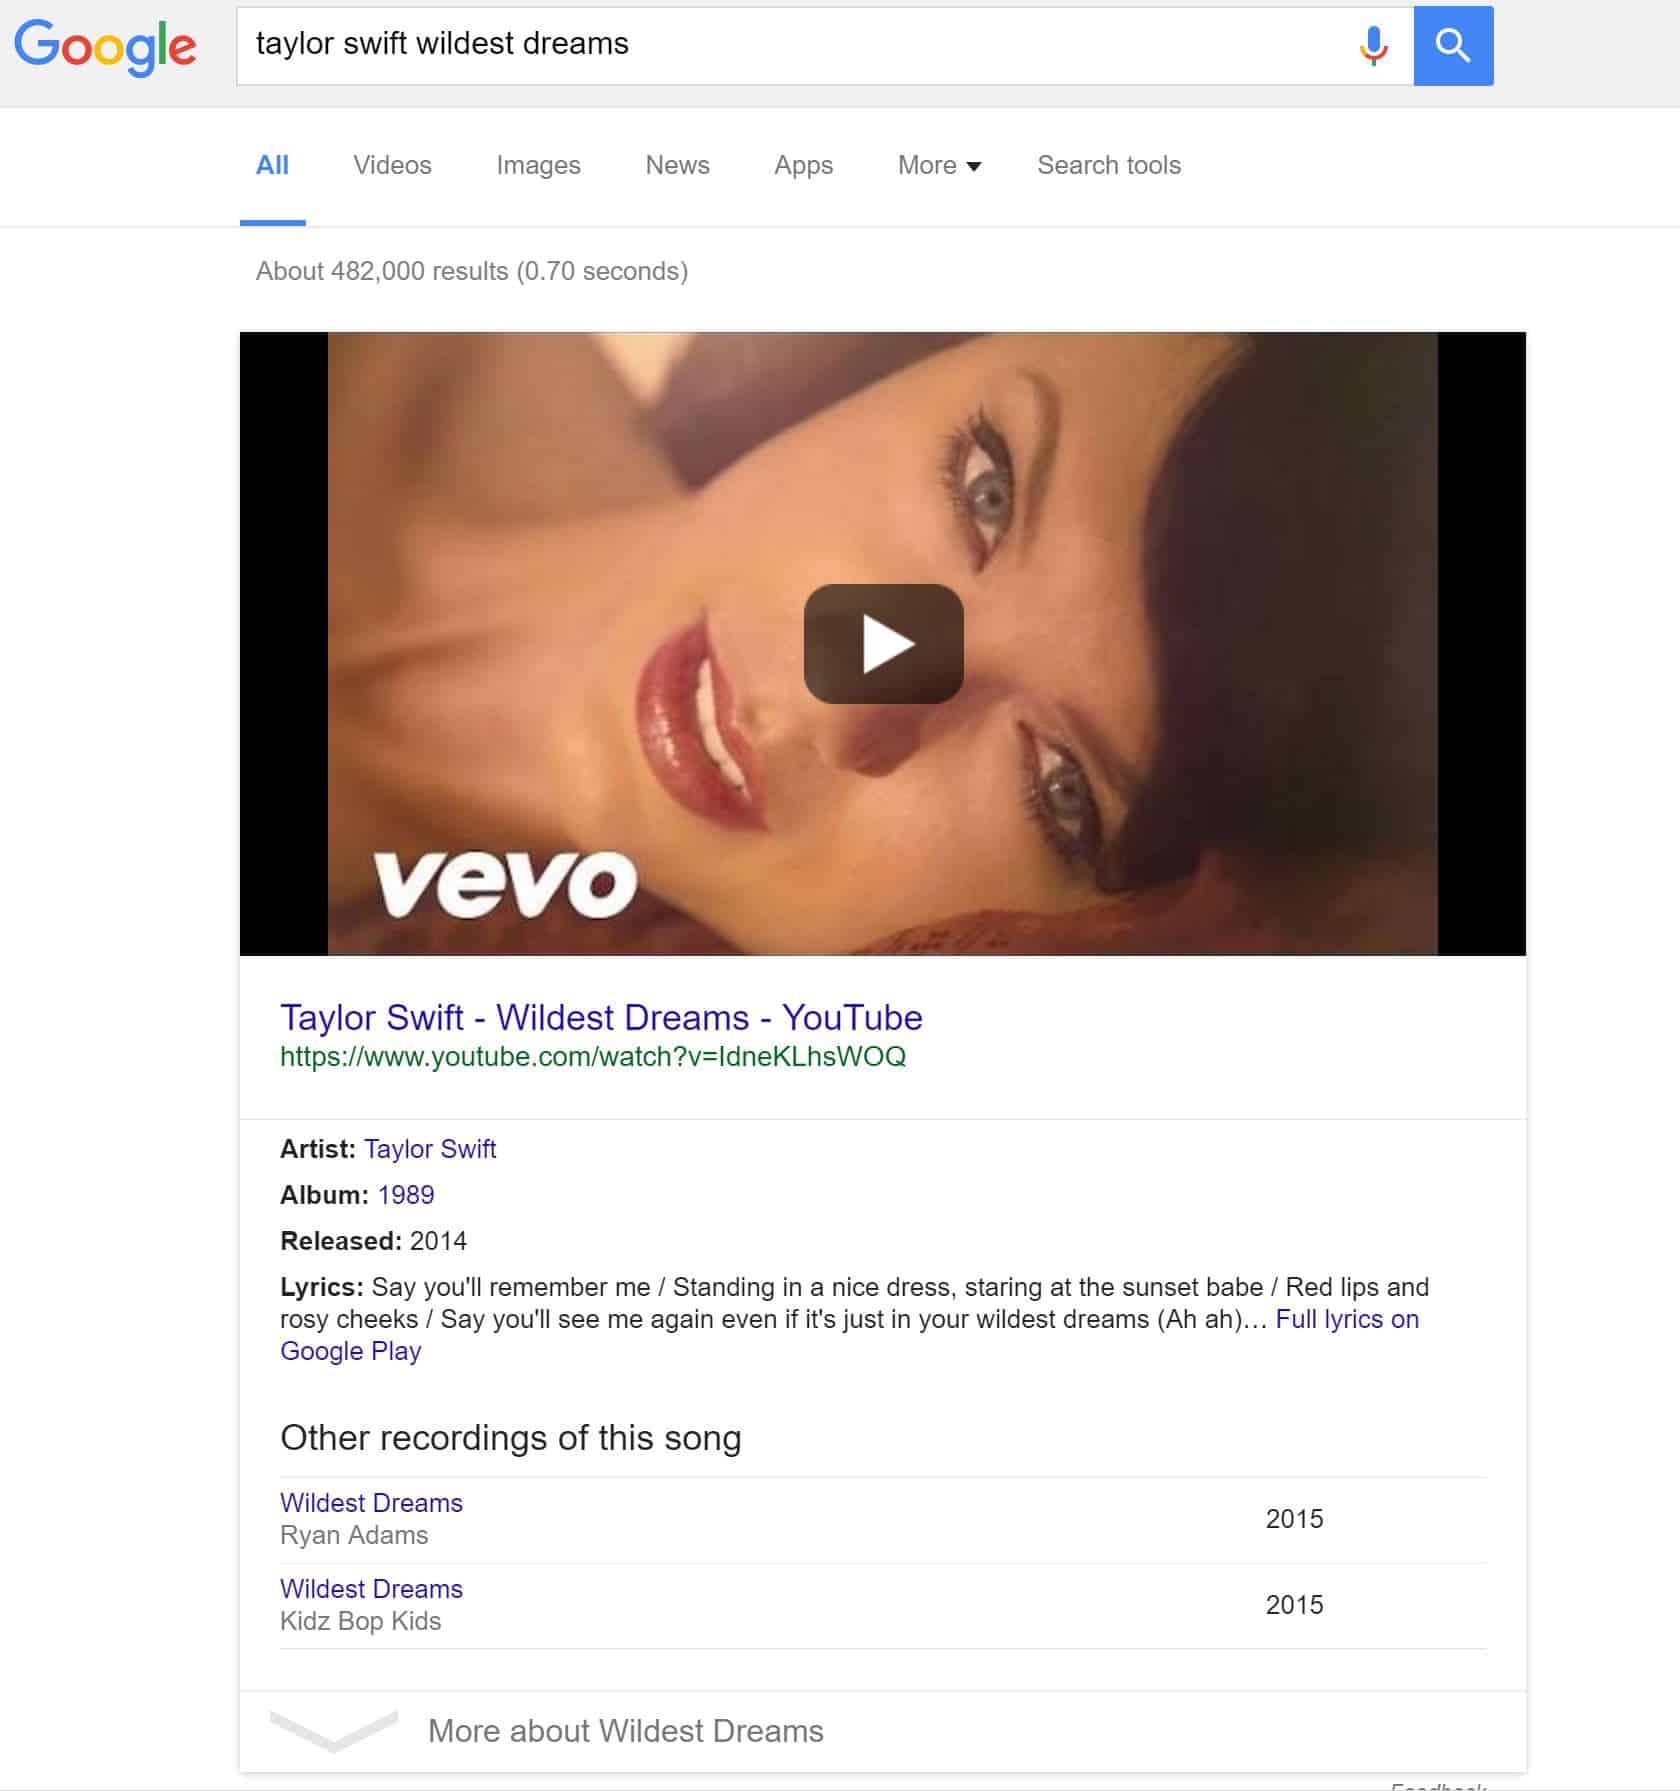Image resolution: width=1680 pixels, height=1791 pixels.
Task: Click the Google logo
Action: (105, 46)
